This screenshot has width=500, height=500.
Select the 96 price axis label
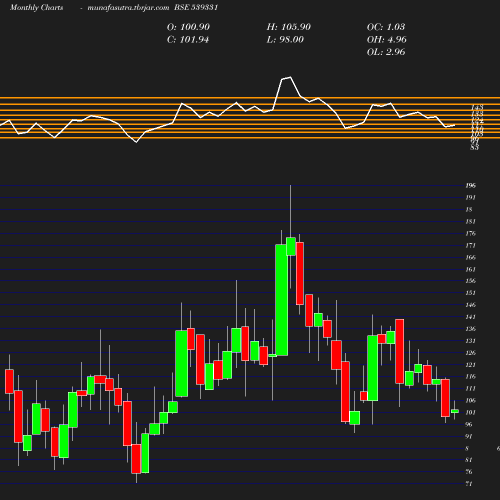point(469,425)
